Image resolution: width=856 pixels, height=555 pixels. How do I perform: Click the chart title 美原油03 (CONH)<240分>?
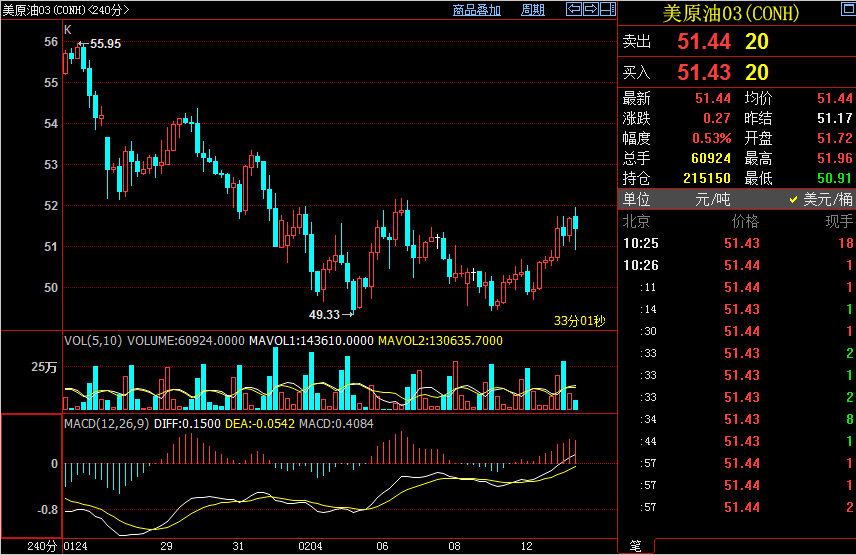click(x=65, y=10)
